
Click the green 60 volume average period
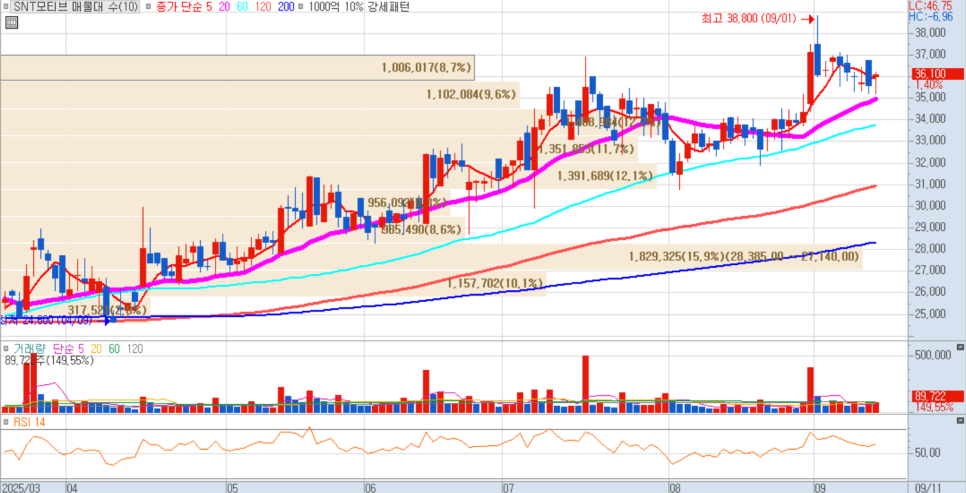(x=114, y=349)
